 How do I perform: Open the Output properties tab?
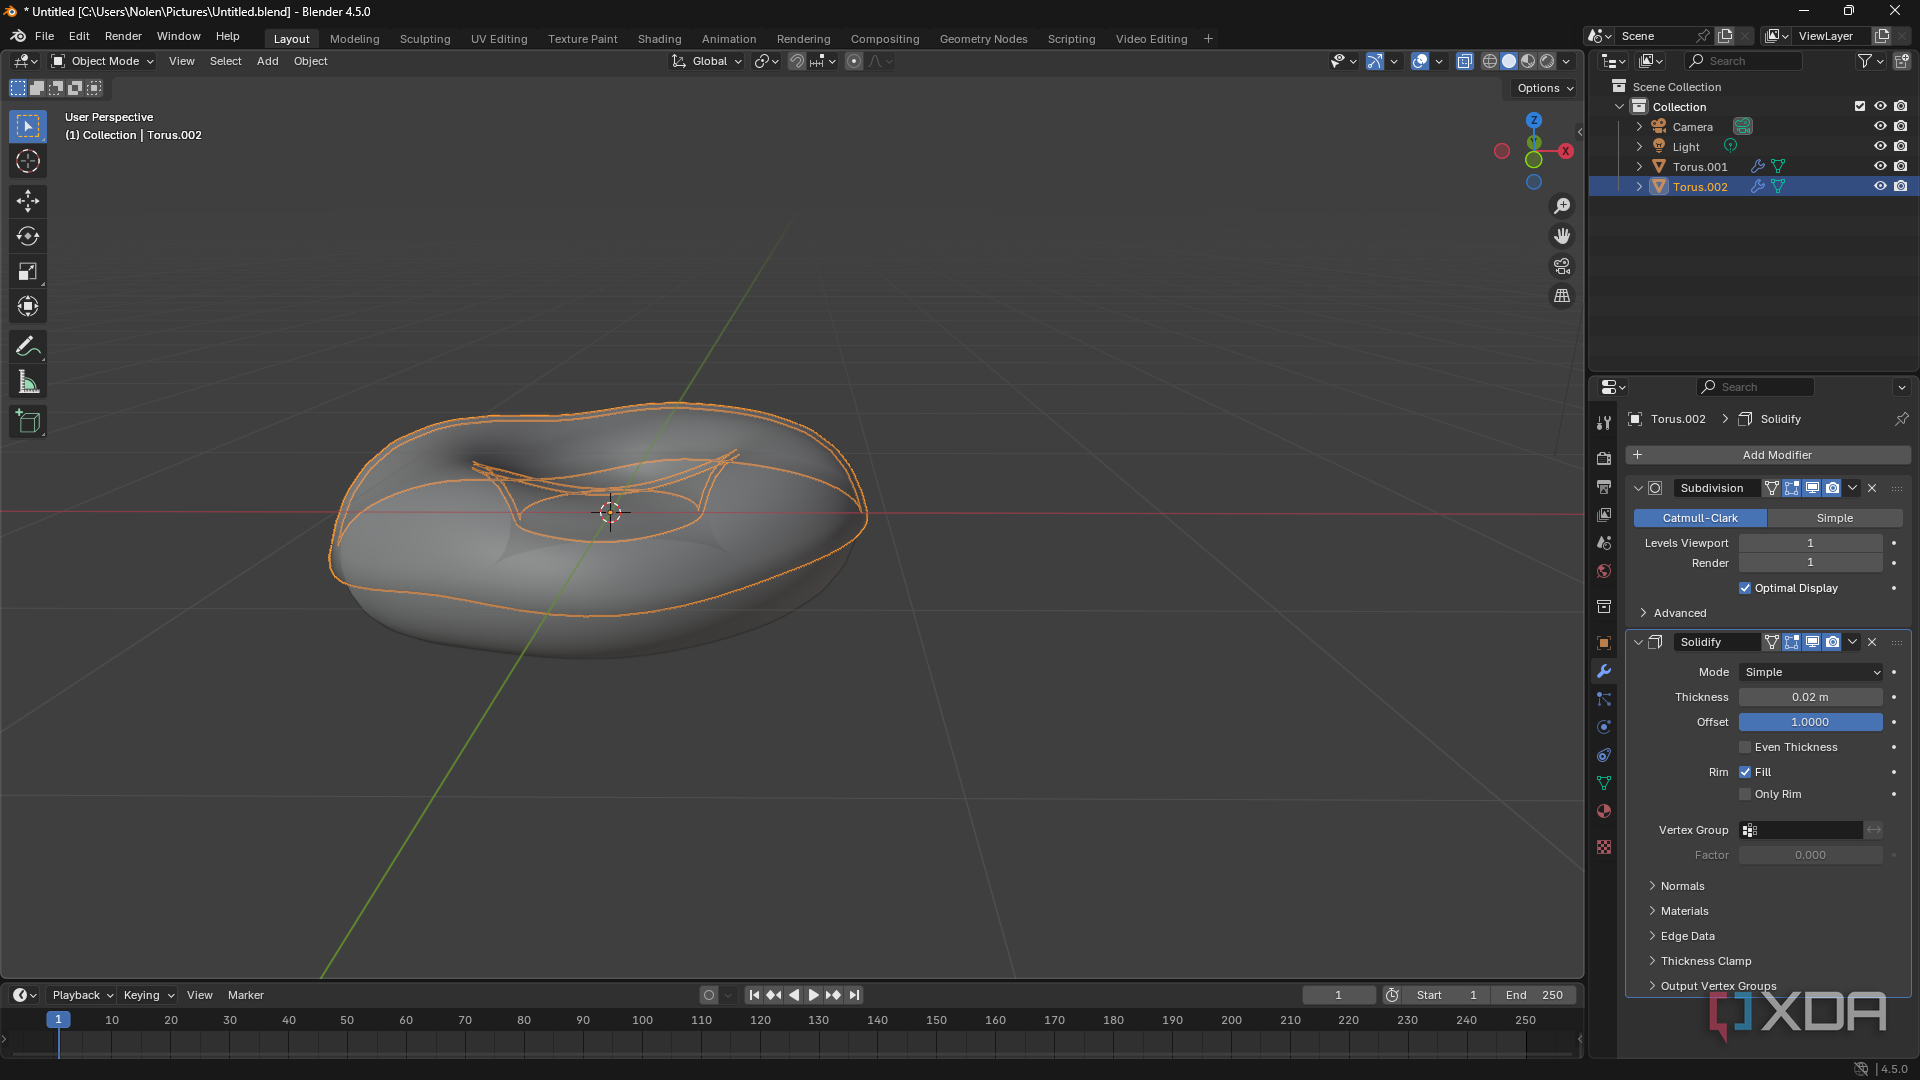[x=1604, y=486]
